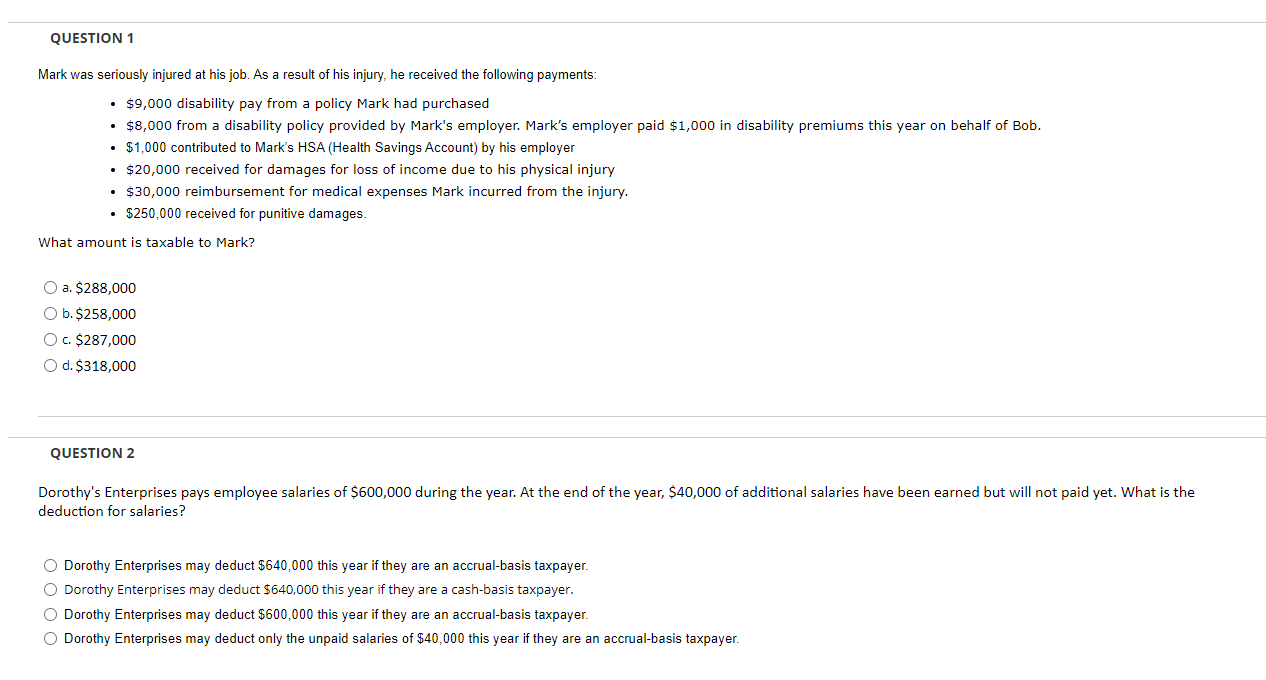Choose option c. $287,000

[49, 339]
